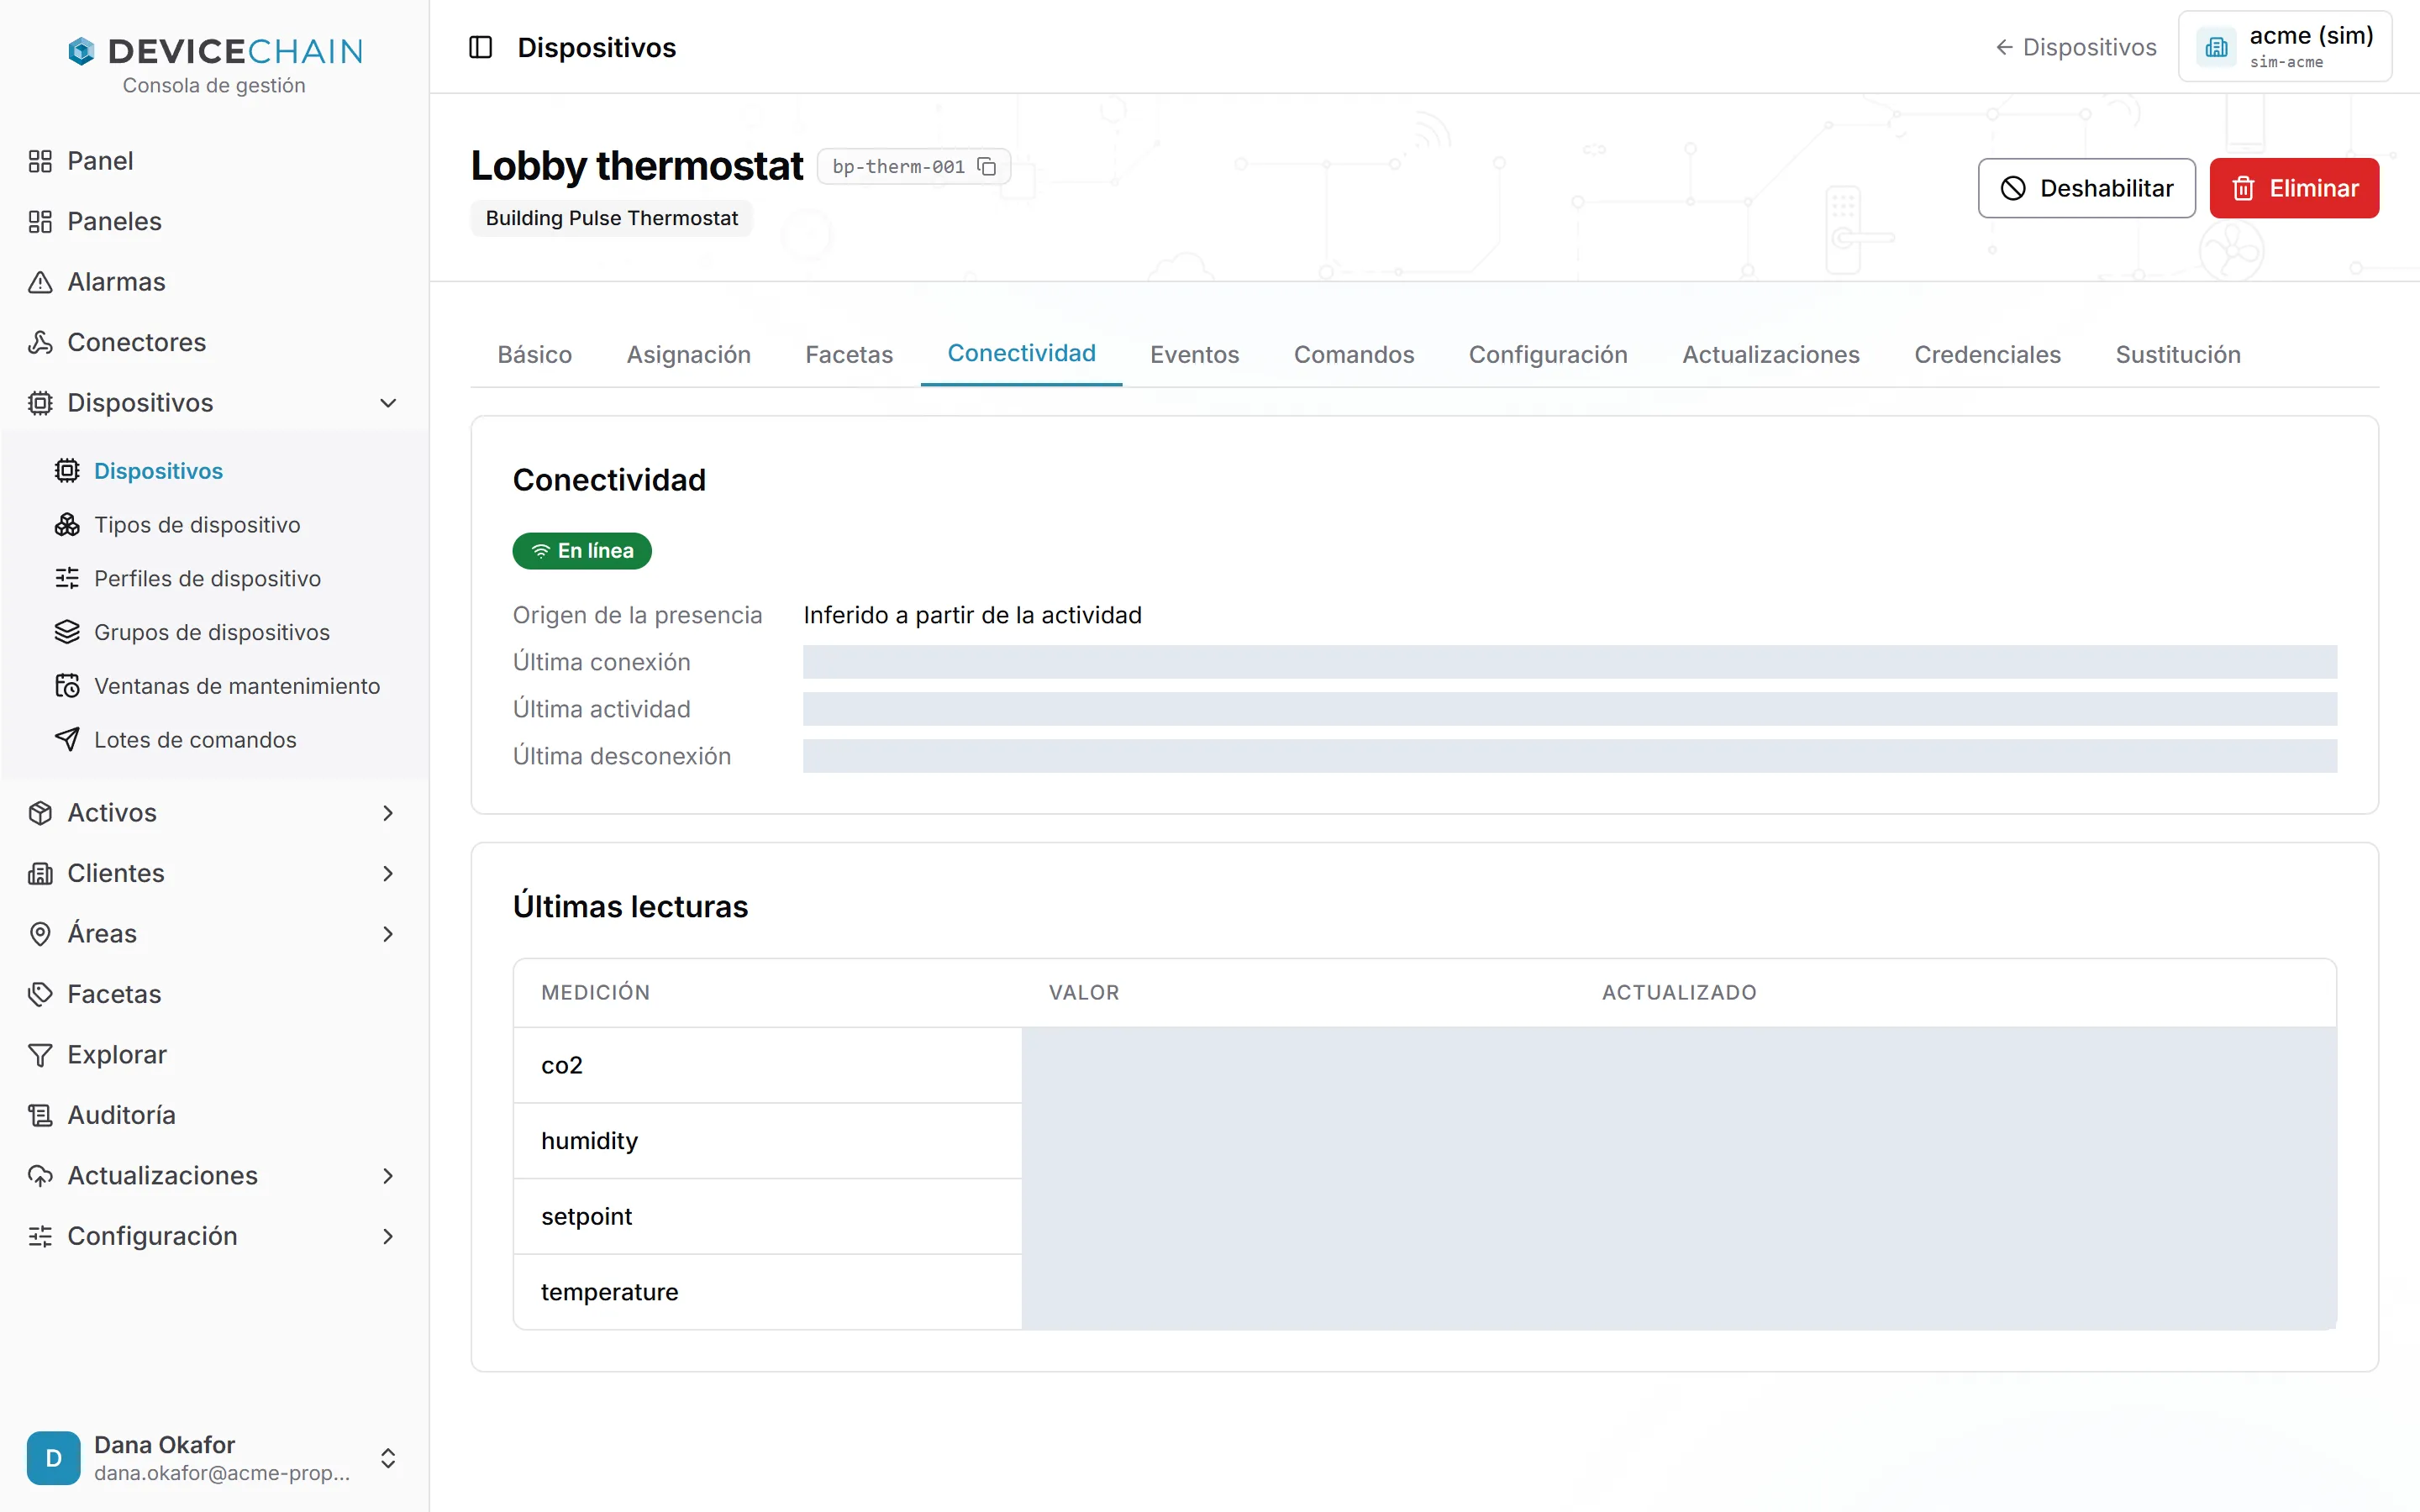Open Tipos de dispositivo page
The height and width of the screenshot is (1512, 2420).
click(197, 525)
